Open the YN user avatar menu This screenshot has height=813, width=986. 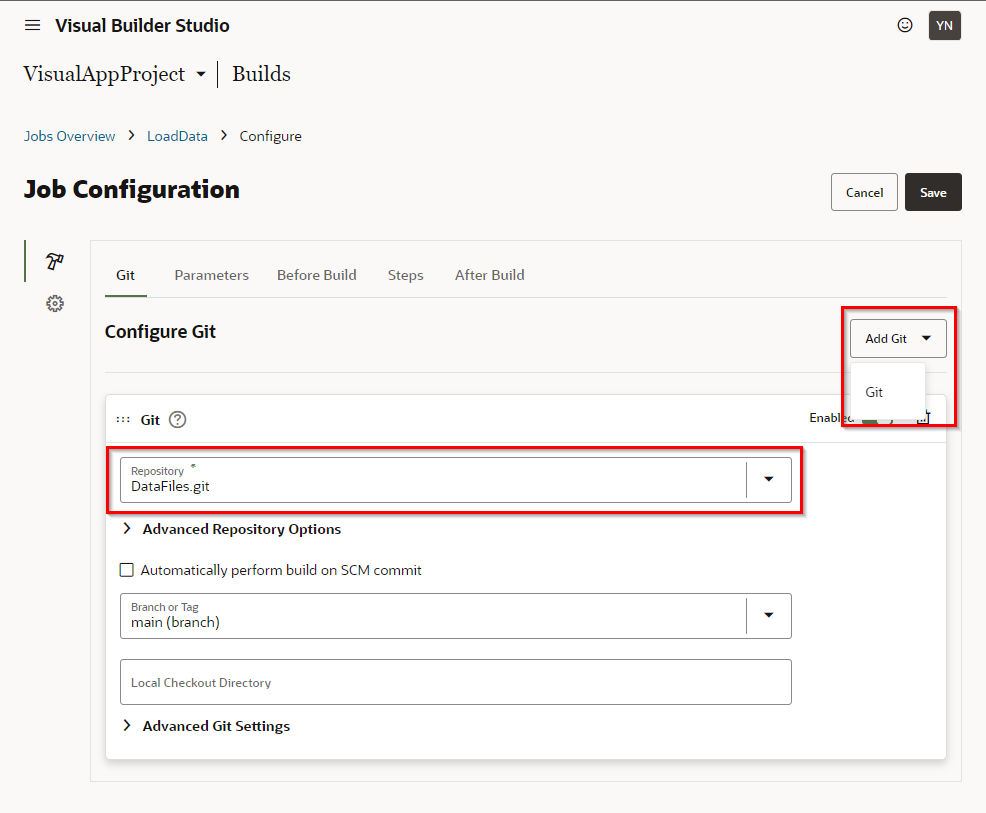pos(944,26)
